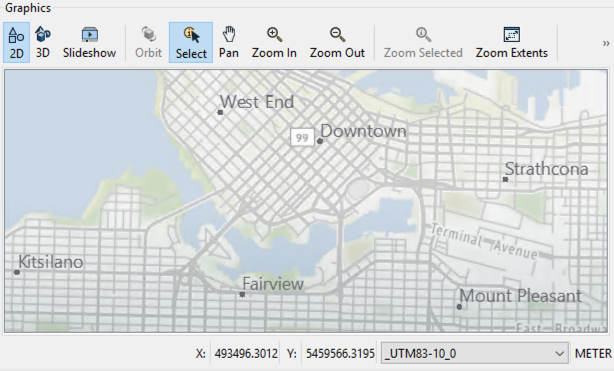Viewport: 614px width, 371px height.
Task: Click the Kitsilano place marker
Action: click(x=17, y=272)
